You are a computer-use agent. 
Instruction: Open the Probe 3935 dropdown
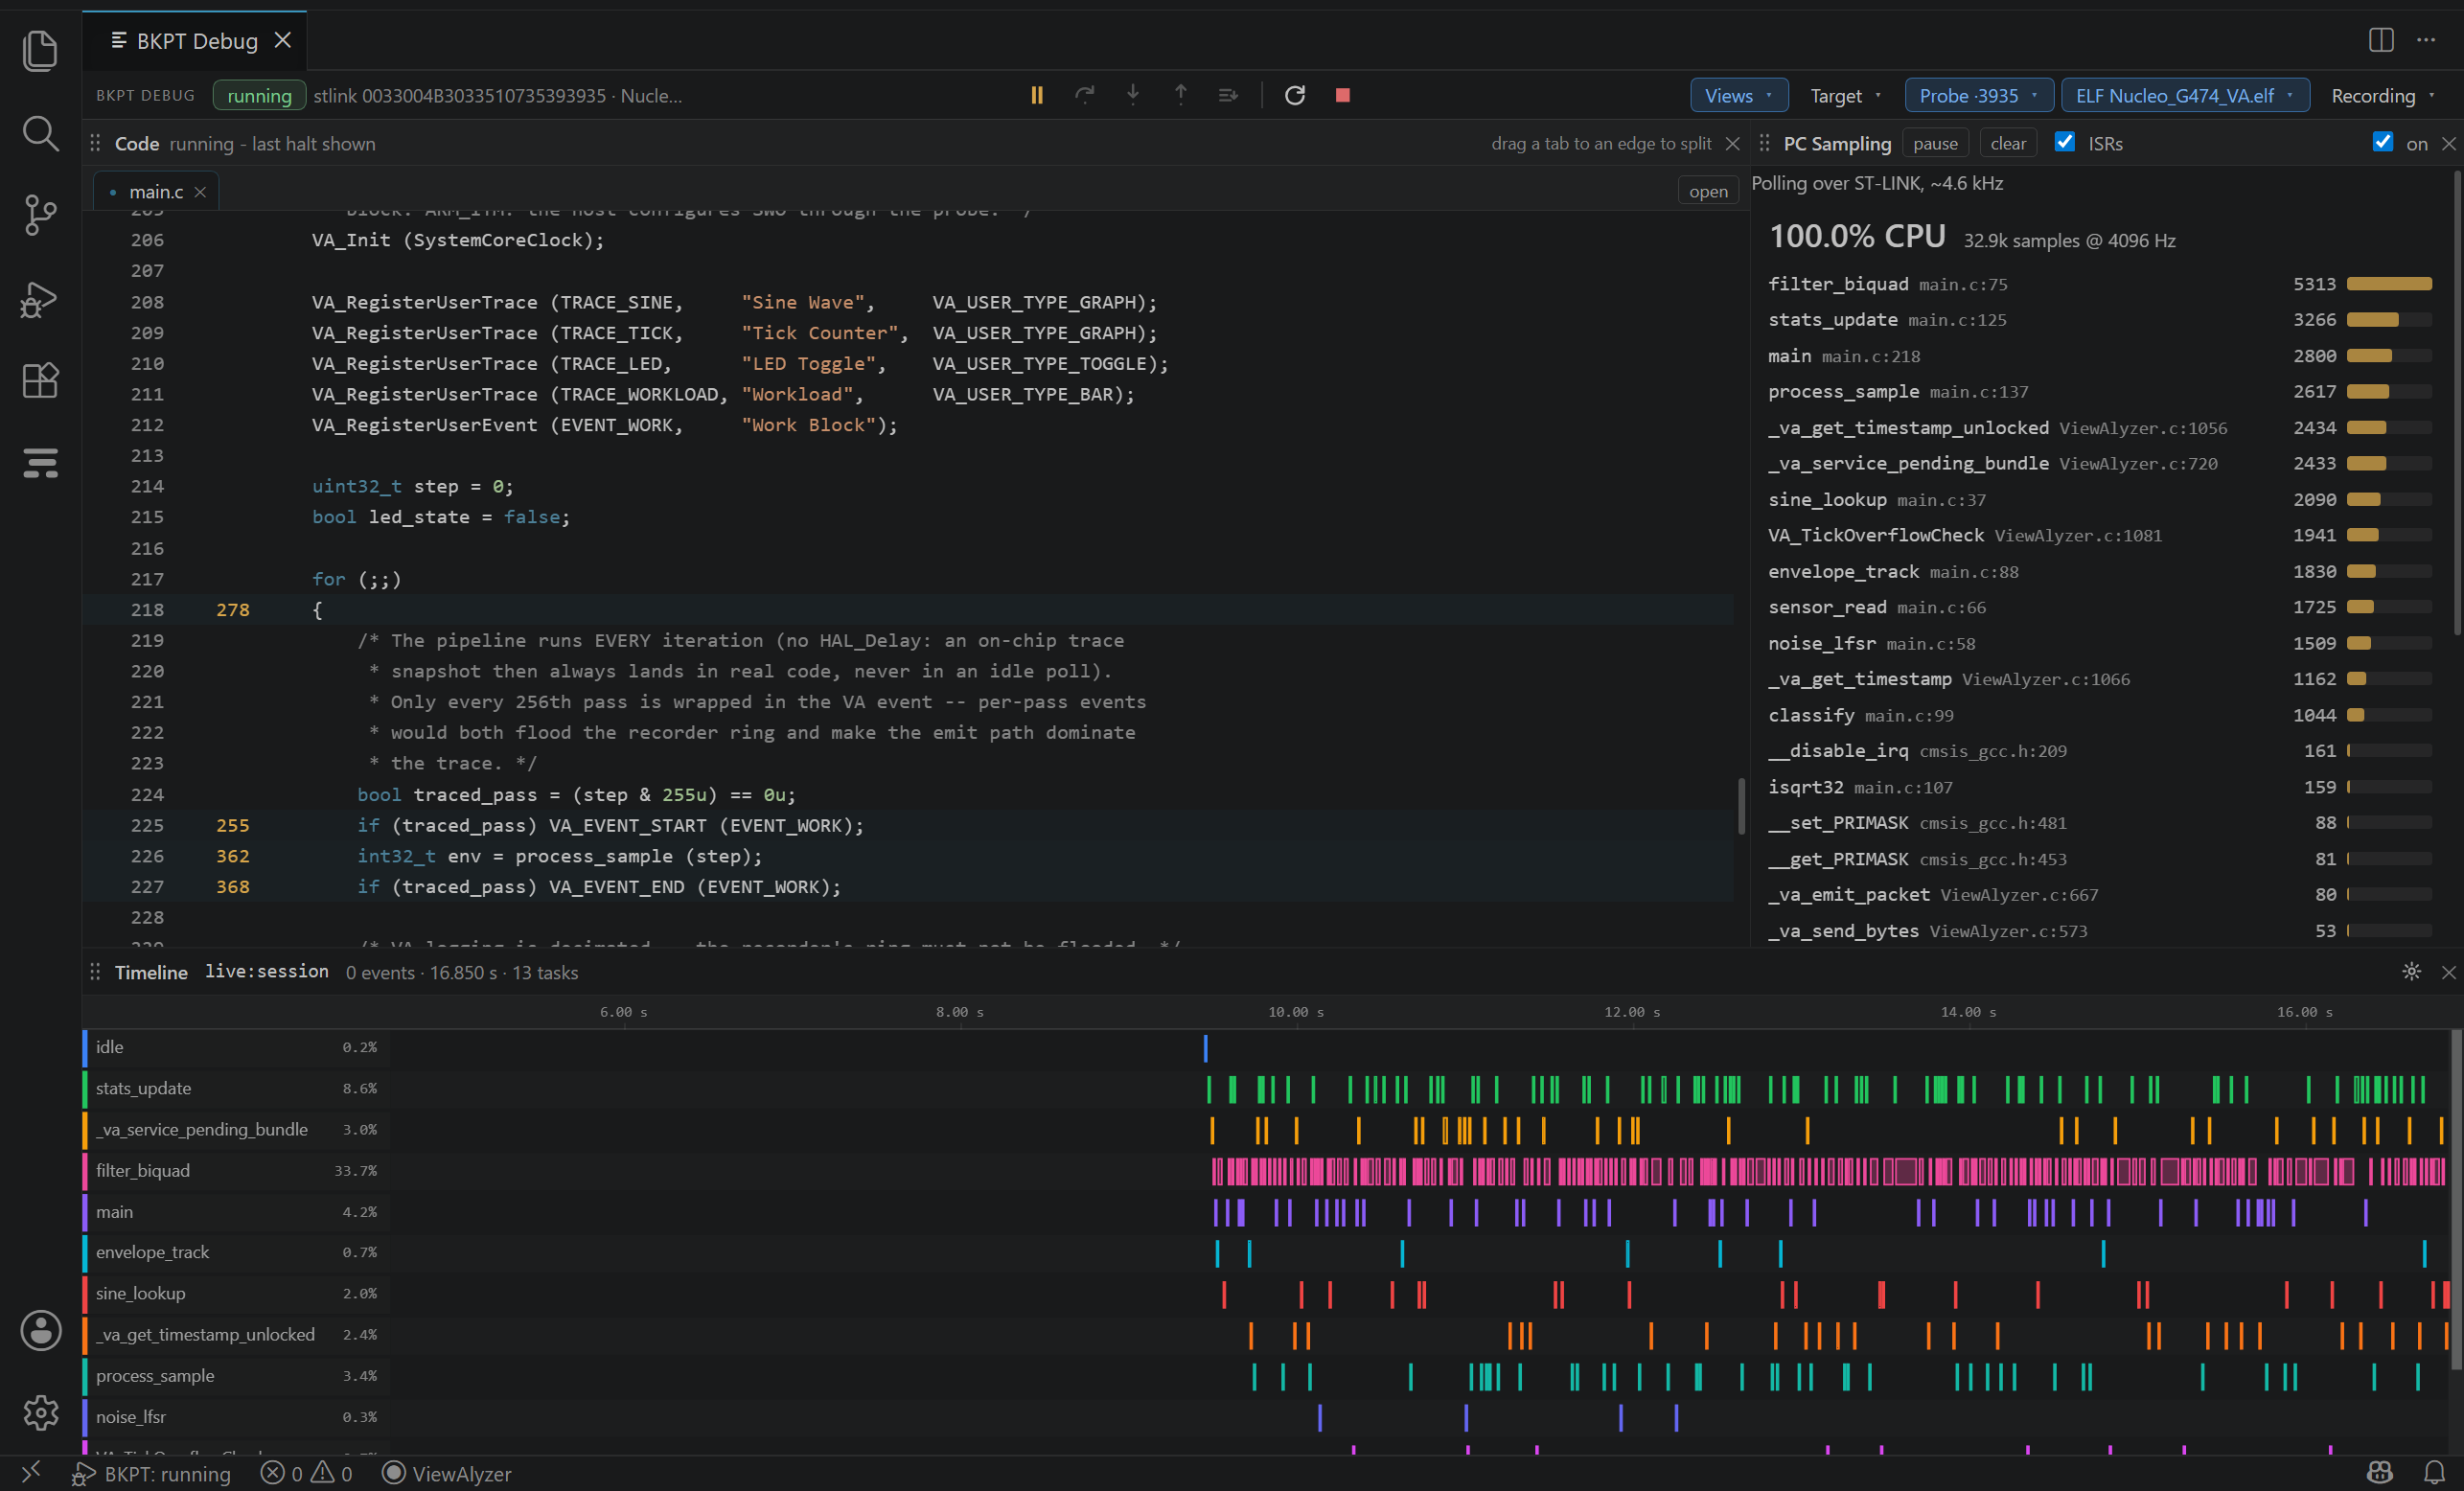click(x=1979, y=95)
